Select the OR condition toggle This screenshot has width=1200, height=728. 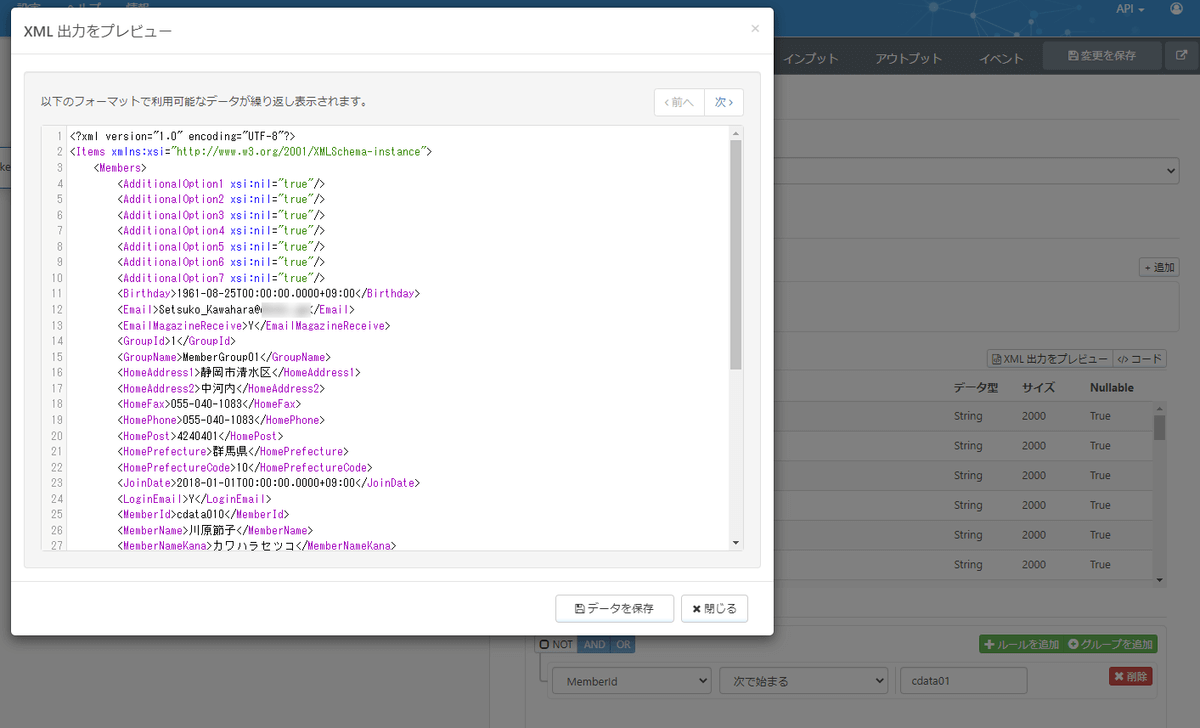pyautogui.click(x=623, y=645)
